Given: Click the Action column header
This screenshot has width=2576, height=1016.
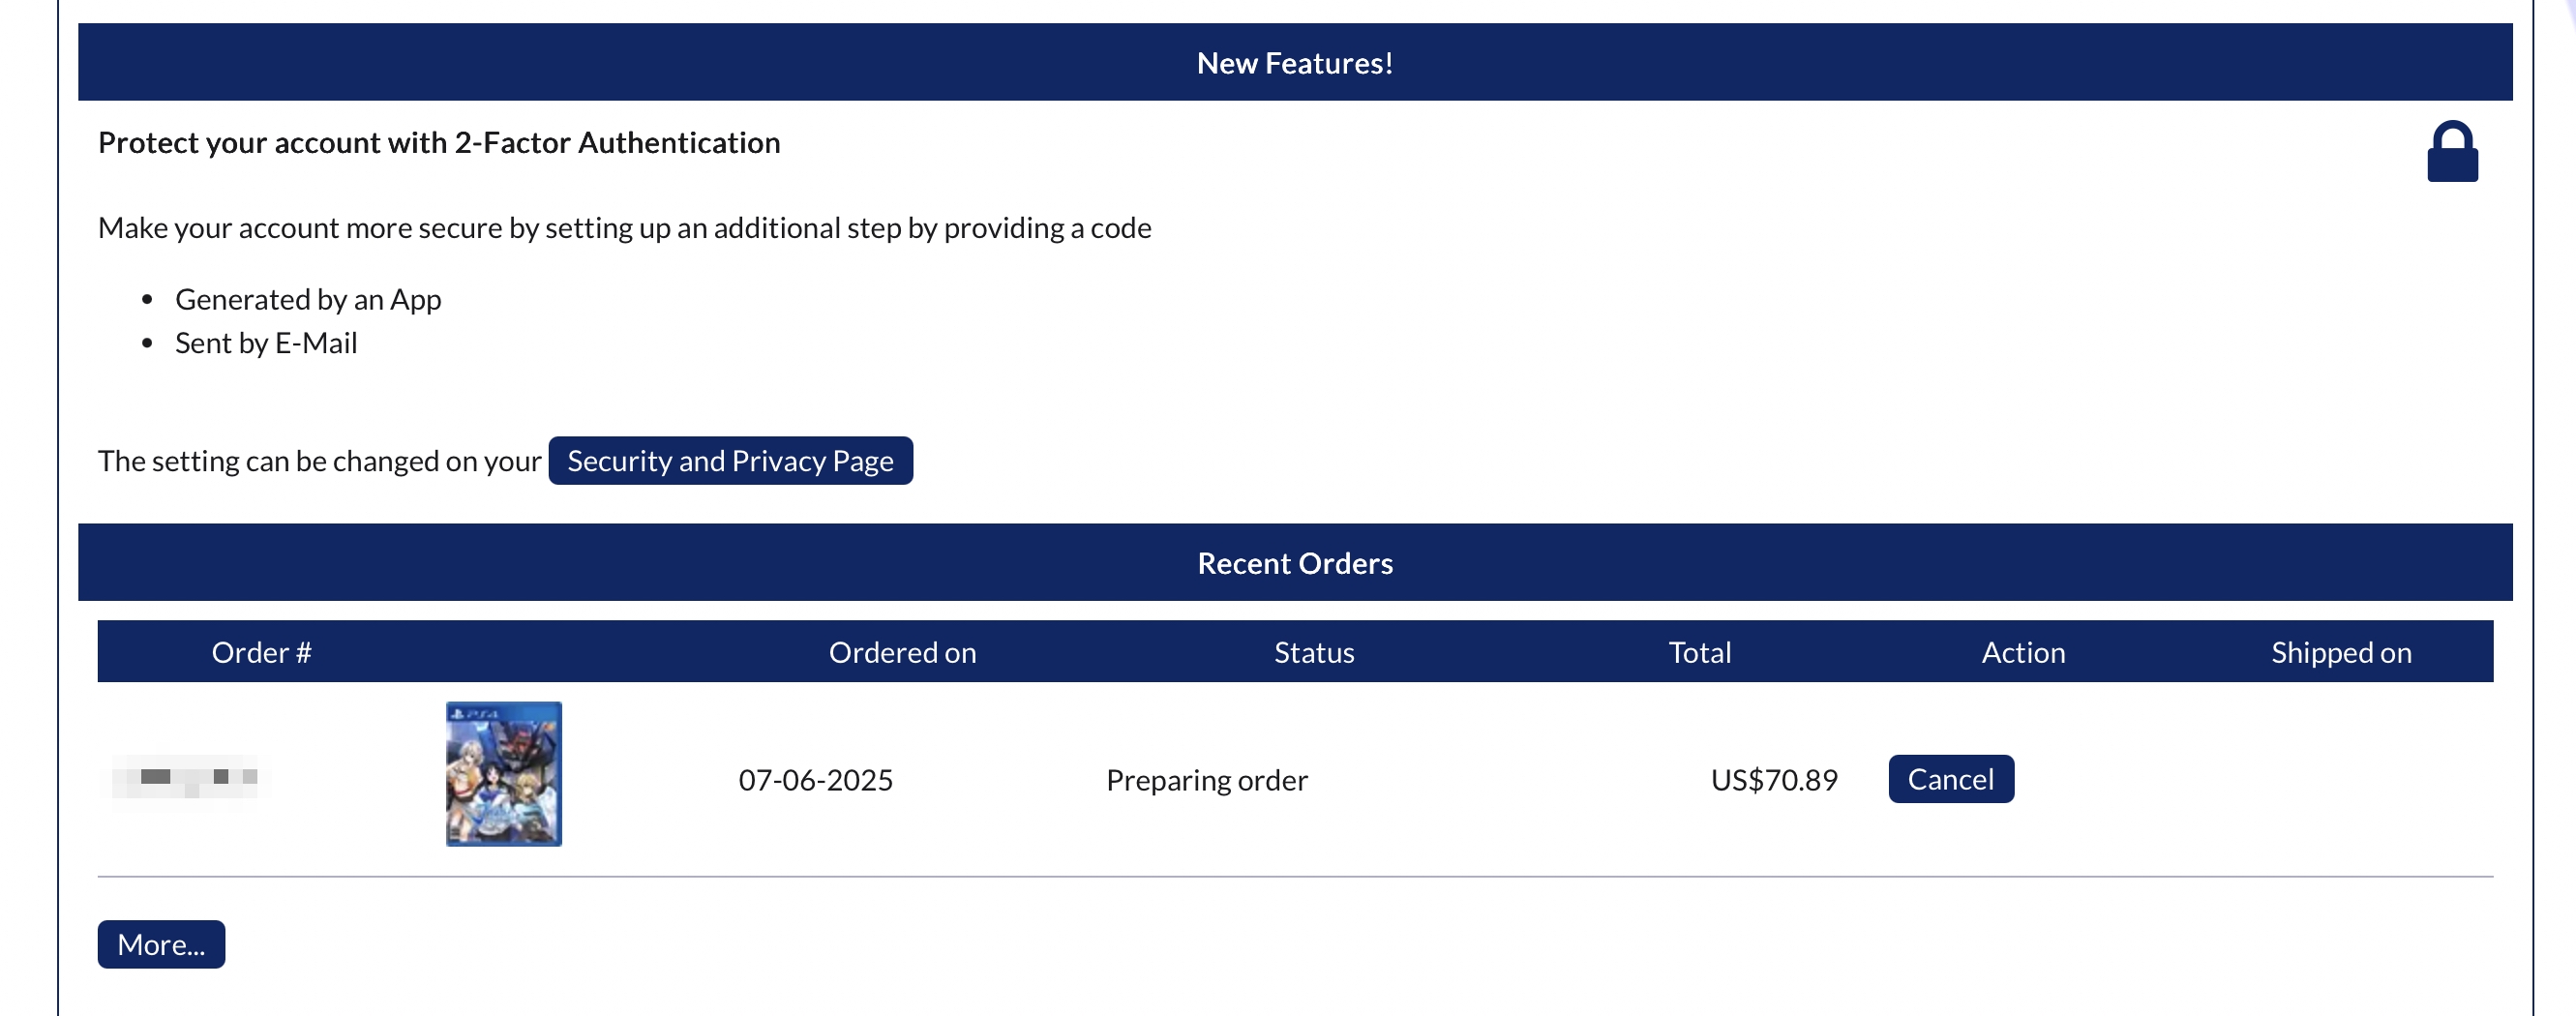Looking at the screenshot, I should pyautogui.click(x=2022, y=652).
